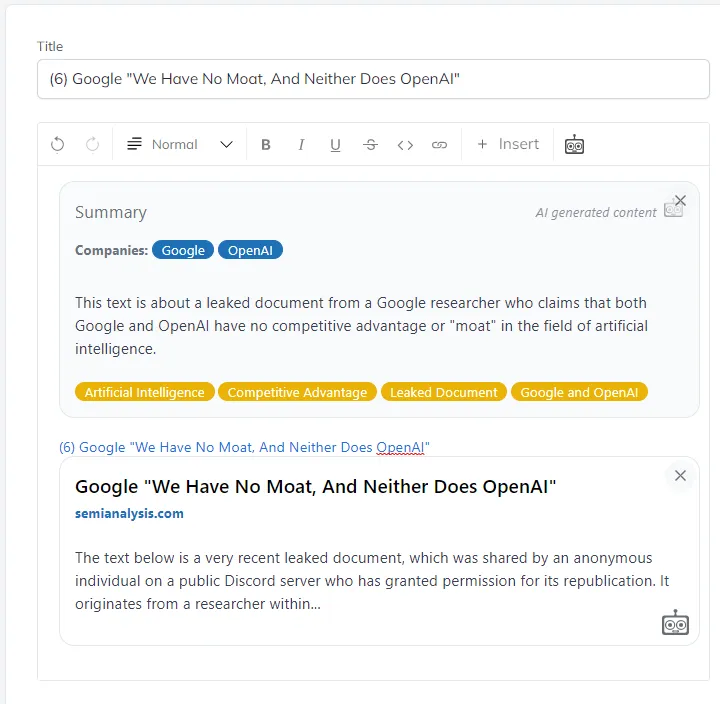Click the undo arrow in the toolbar
This screenshot has height=704, width=720.
[x=58, y=145]
